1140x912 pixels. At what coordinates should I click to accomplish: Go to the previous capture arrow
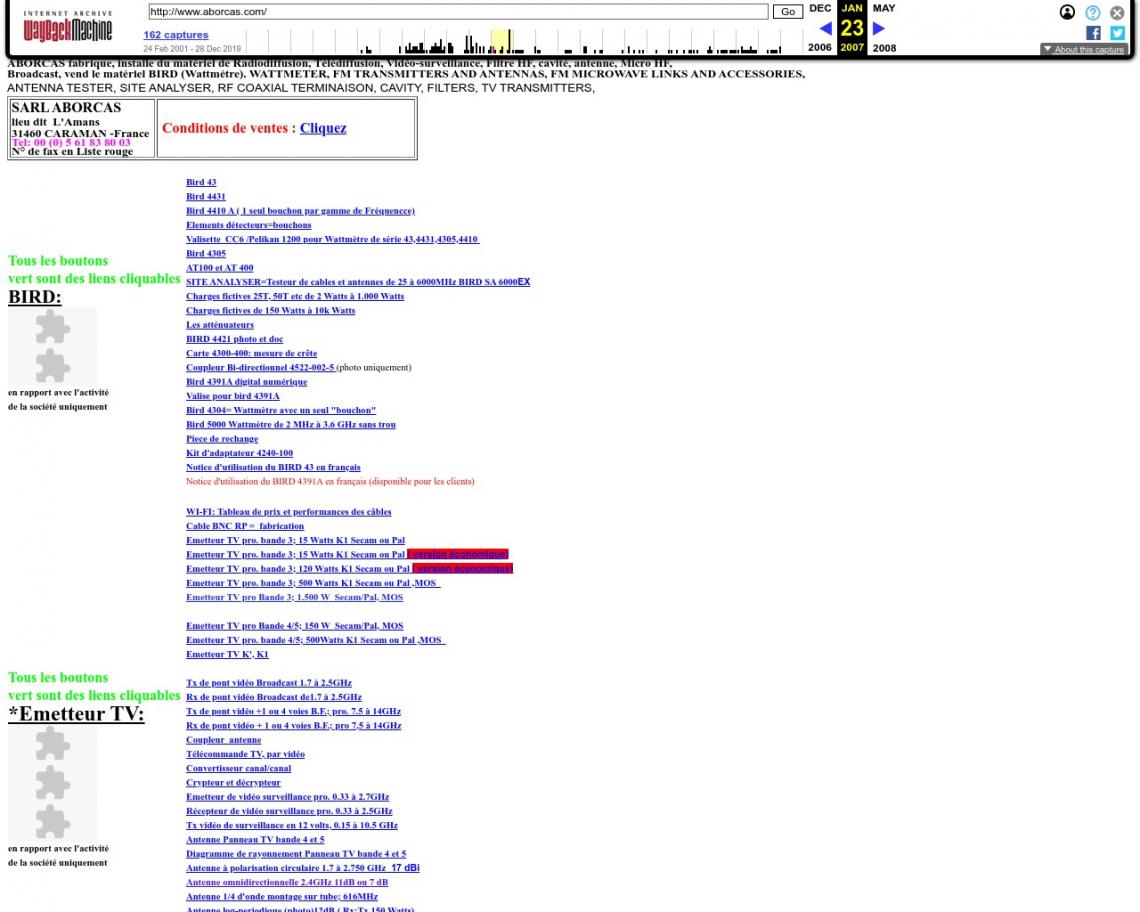(x=825, y=28)
